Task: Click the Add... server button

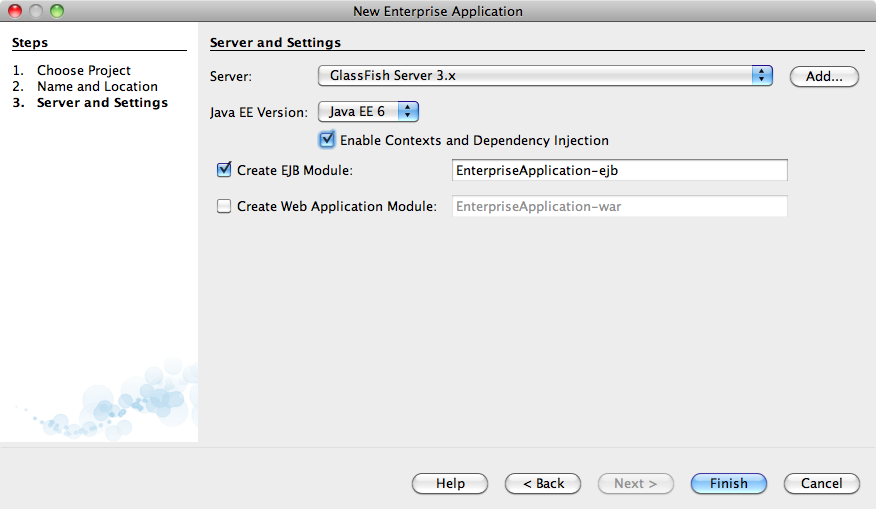Action: tap(824, 77)
